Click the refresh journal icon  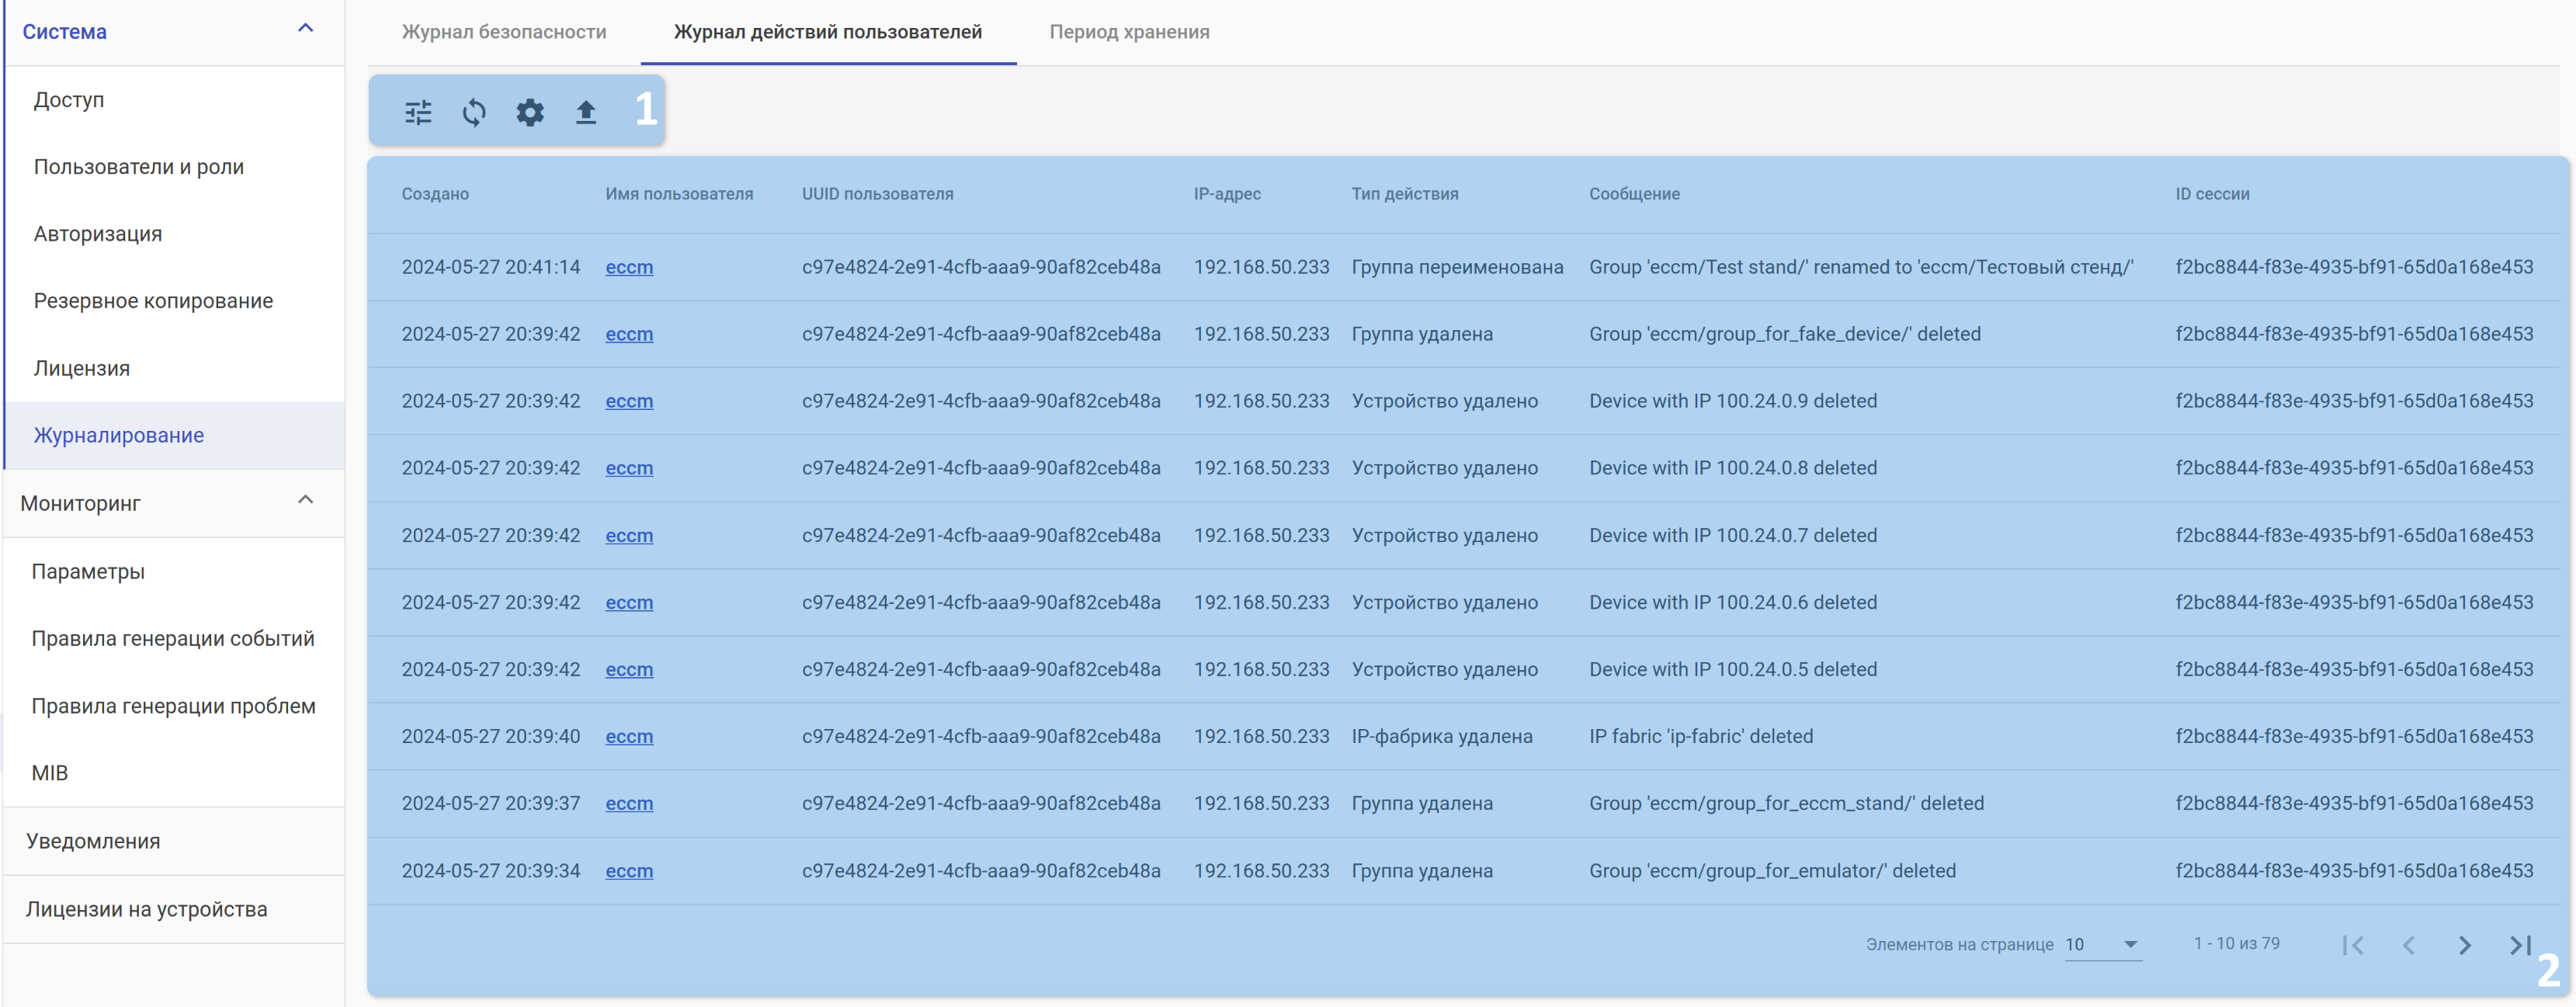(474, 112)
